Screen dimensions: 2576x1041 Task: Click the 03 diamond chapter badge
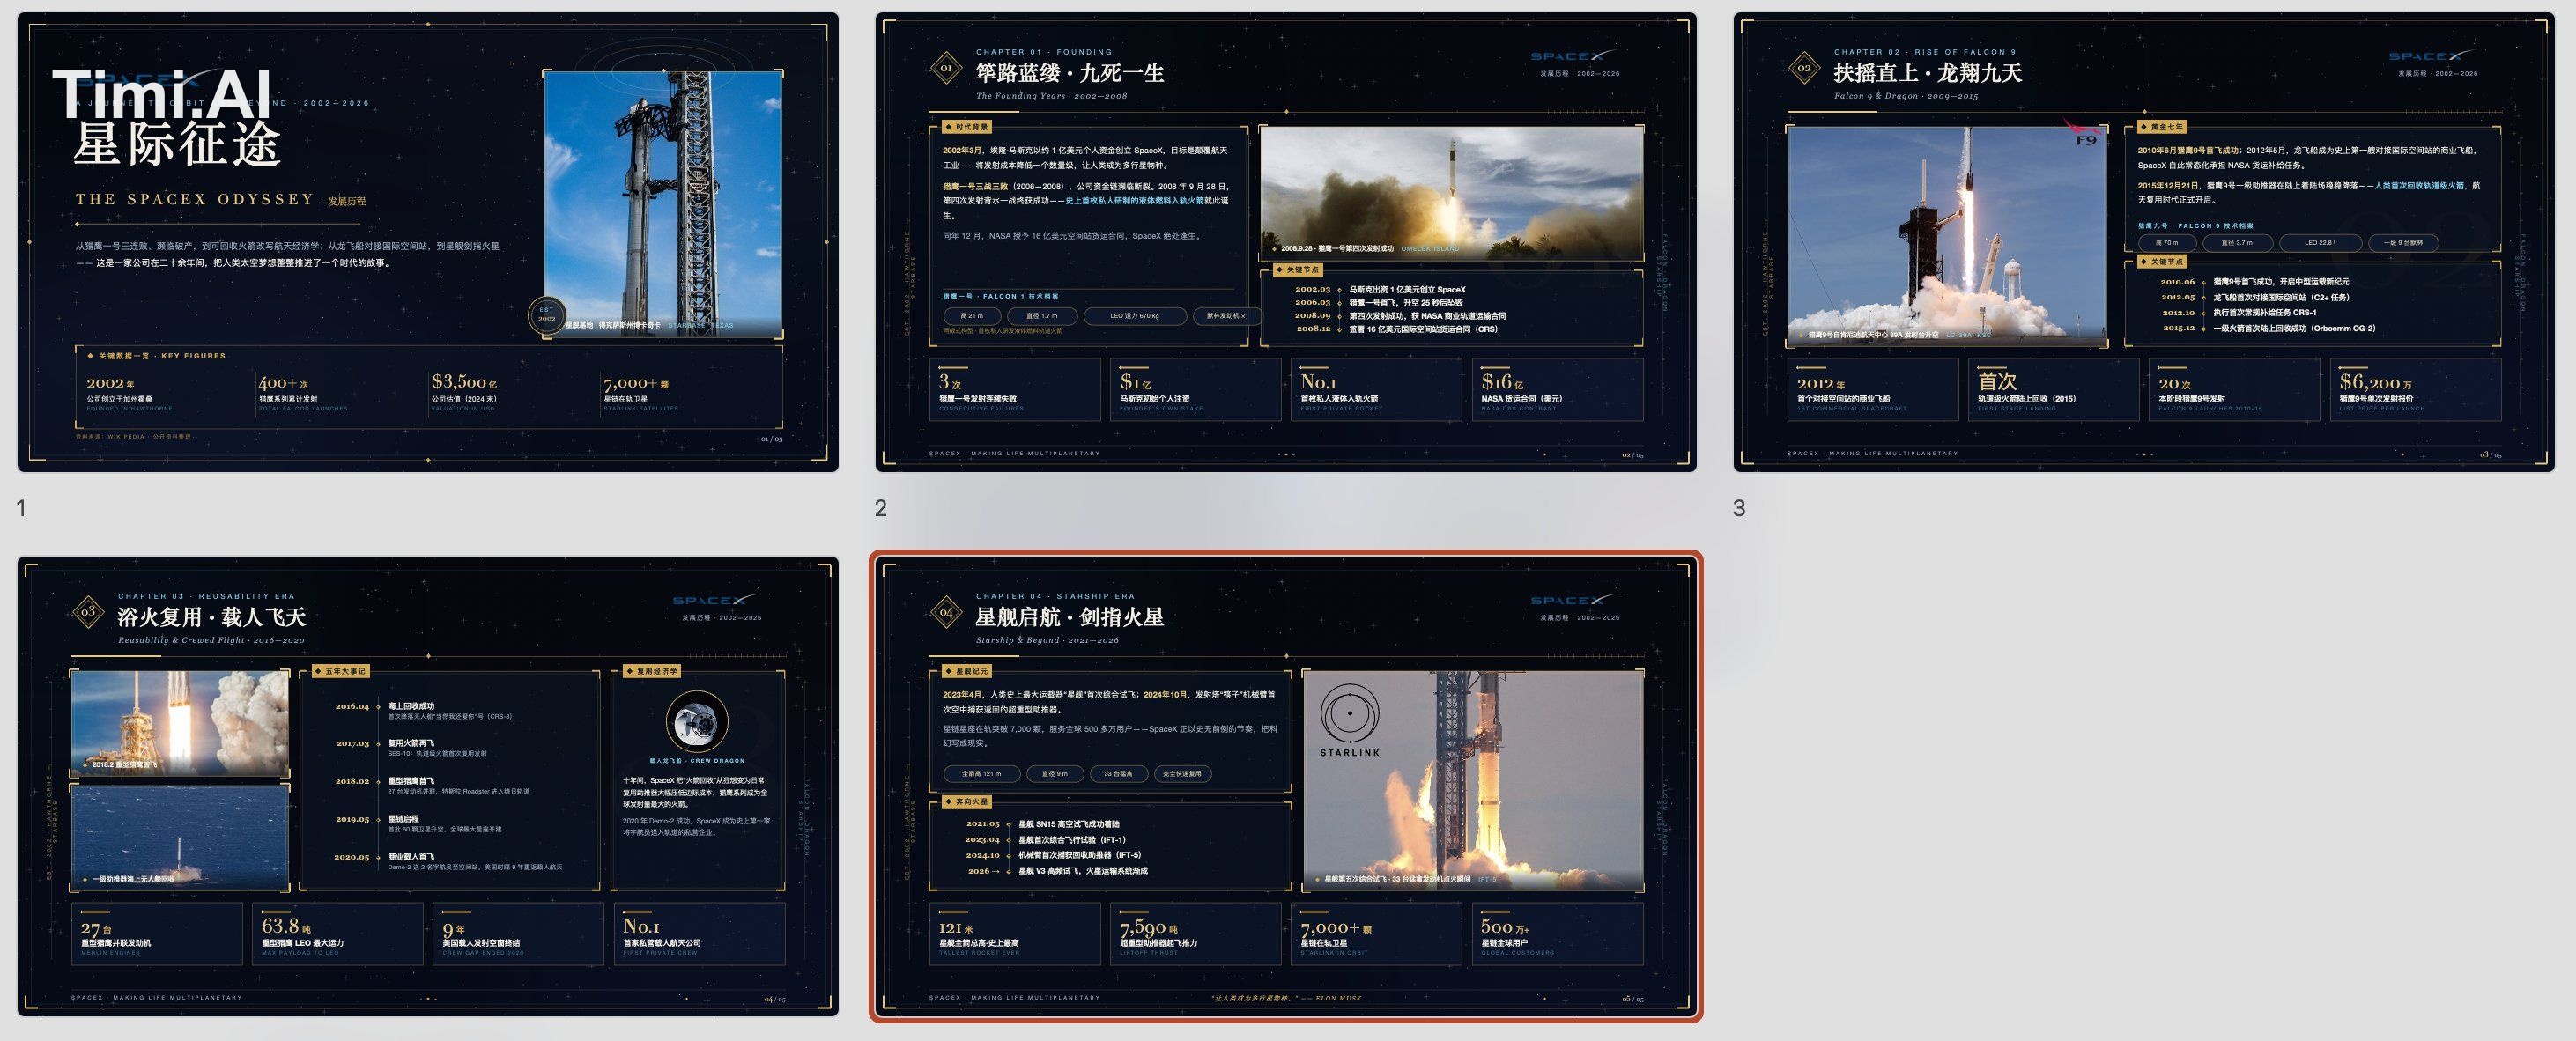[x=88, y=612]
